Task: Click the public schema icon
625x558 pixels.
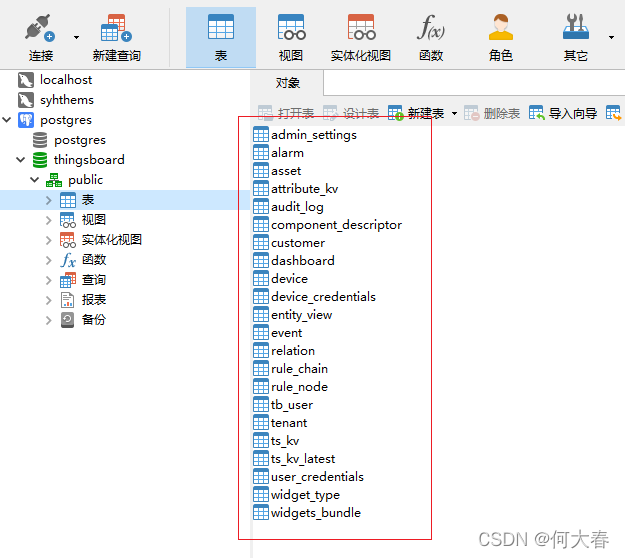Action: pos(54,180)
